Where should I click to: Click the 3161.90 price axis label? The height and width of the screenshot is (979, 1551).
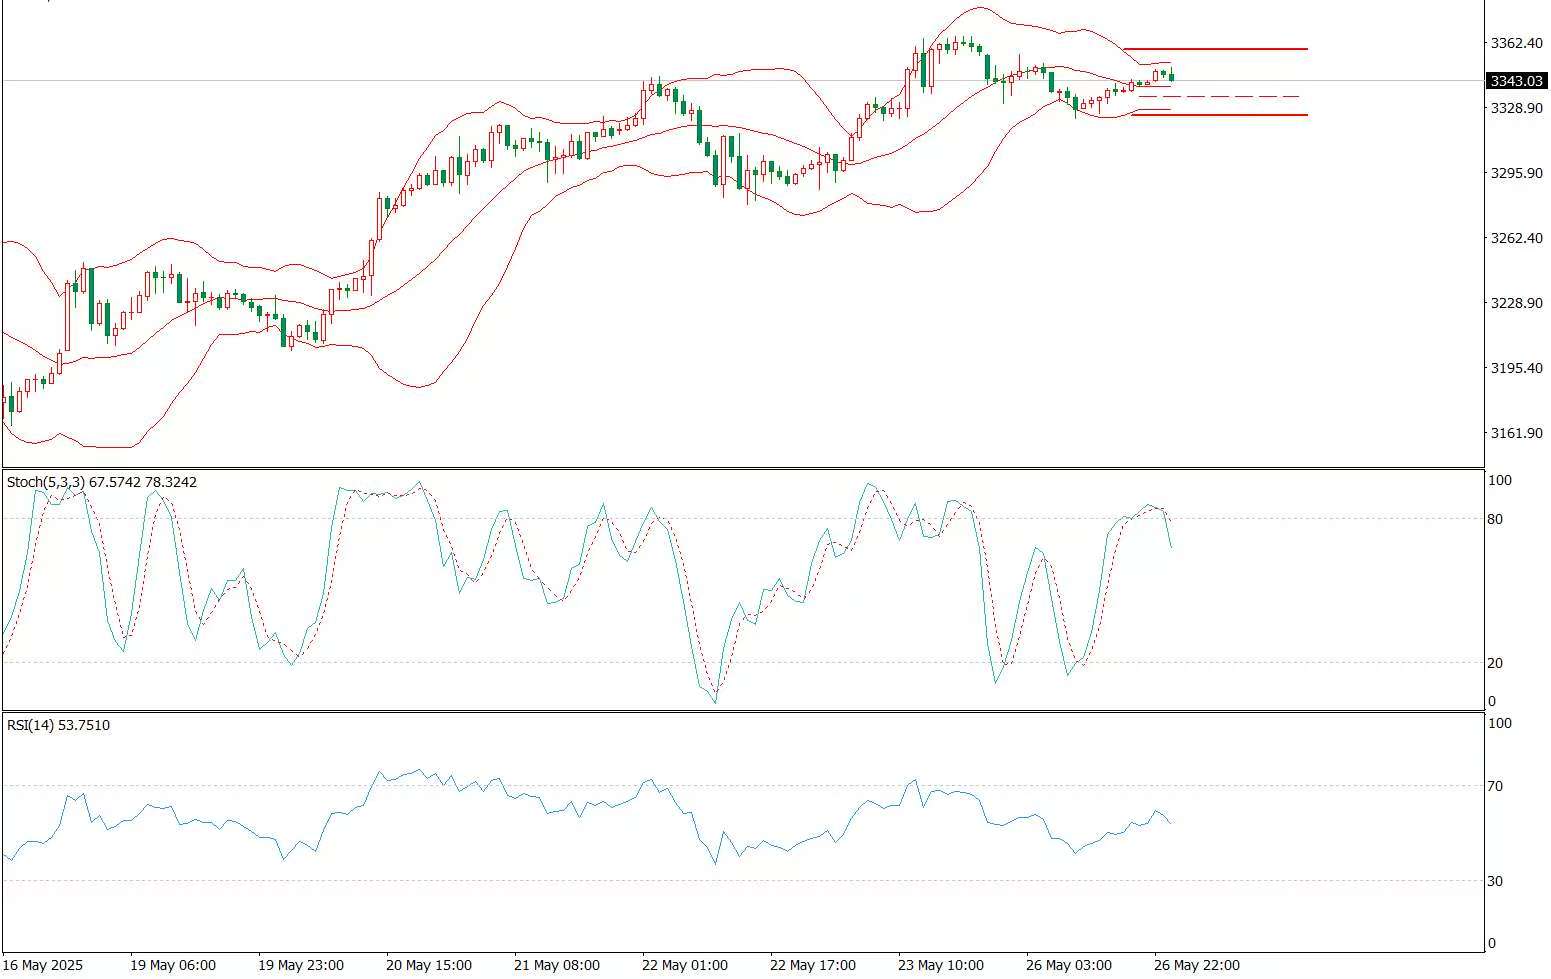click(x=1516, y=433)
